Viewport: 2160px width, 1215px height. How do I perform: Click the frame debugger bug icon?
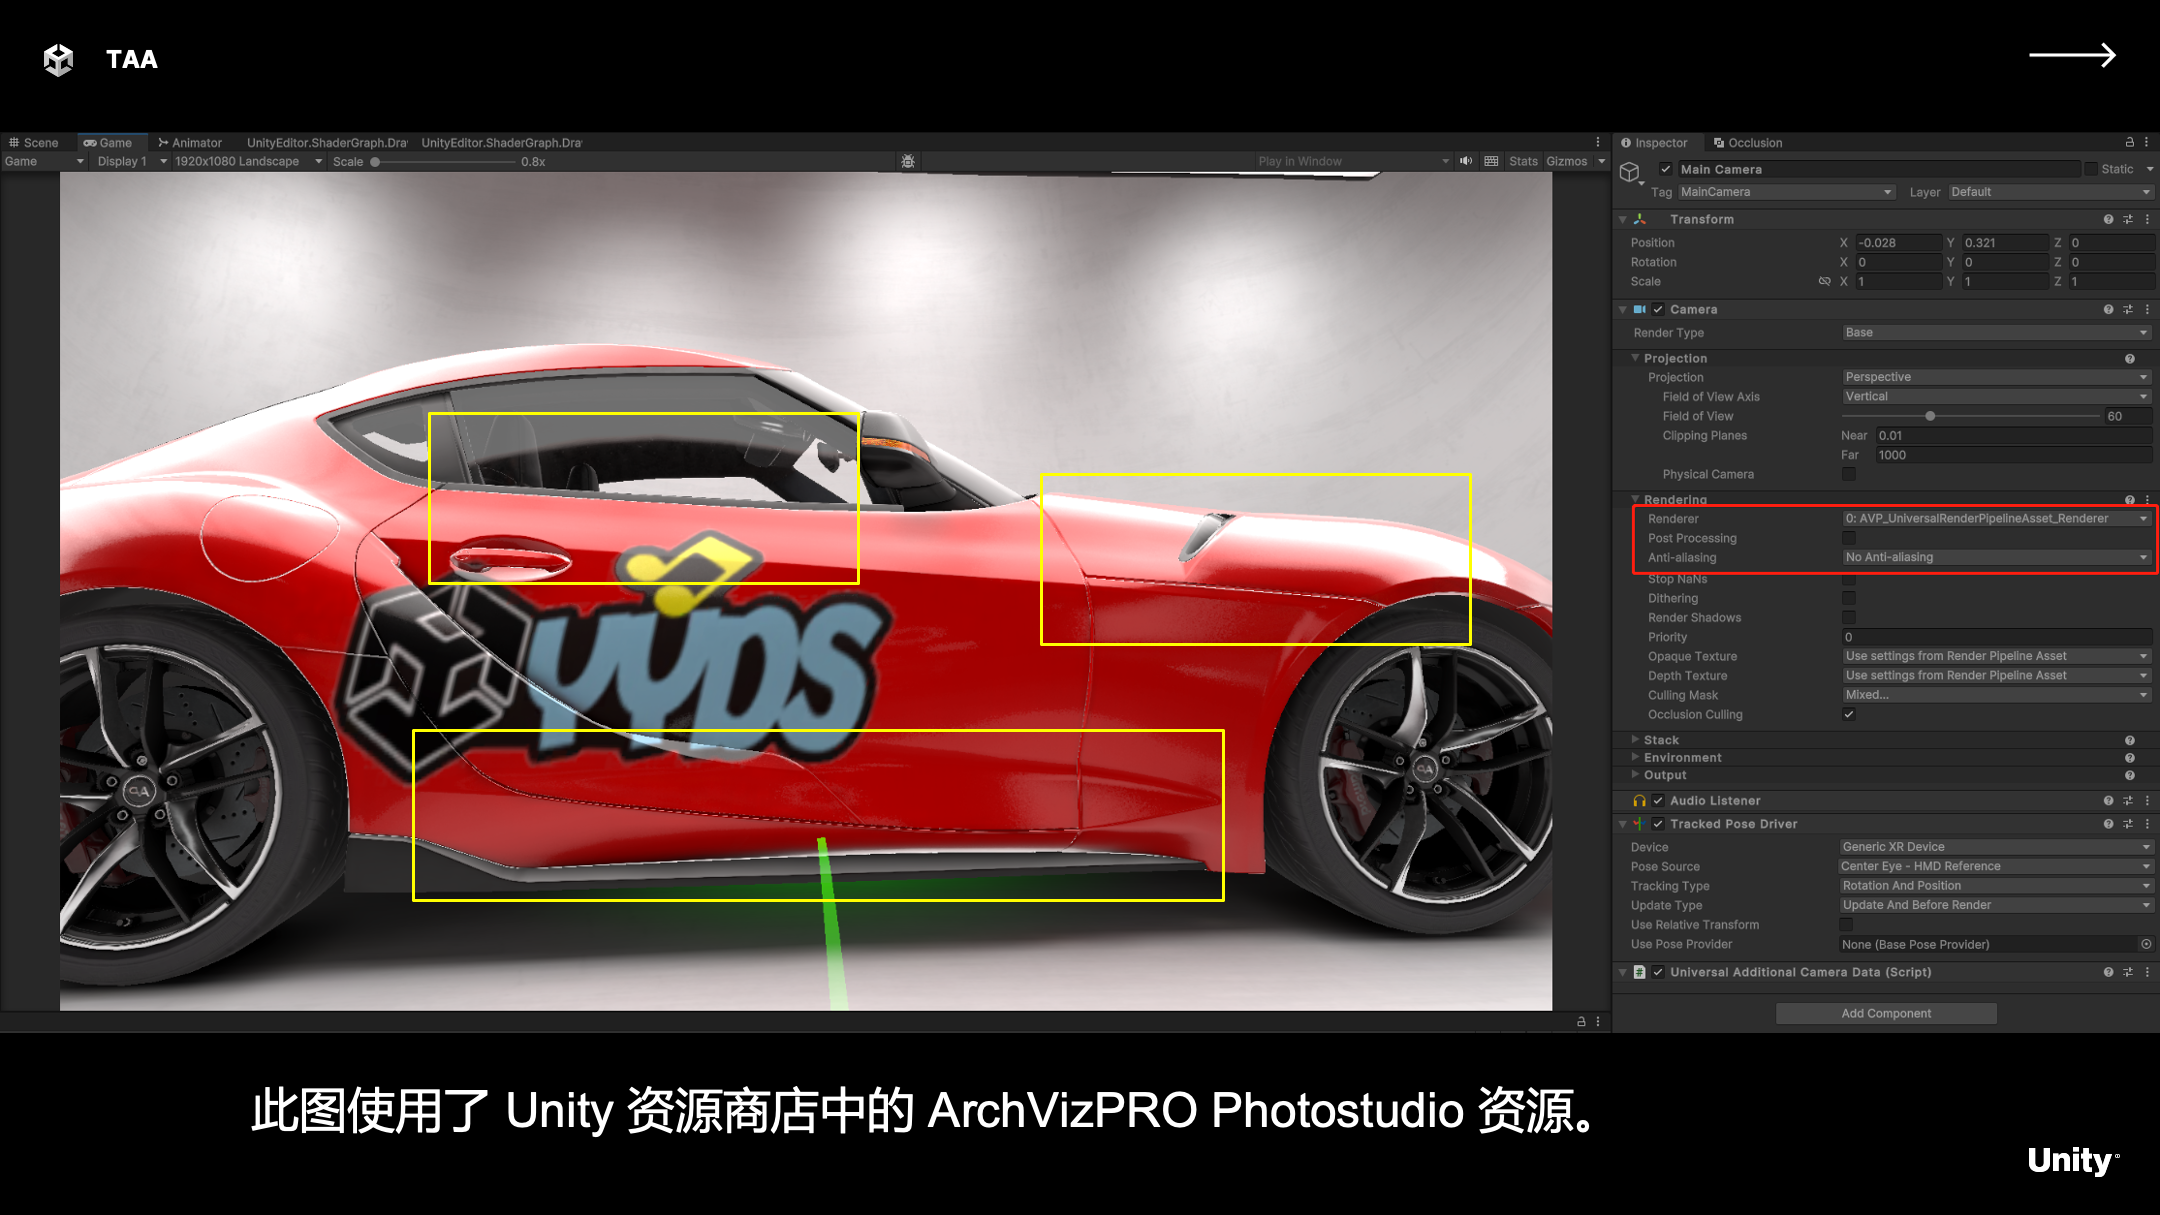908,161
